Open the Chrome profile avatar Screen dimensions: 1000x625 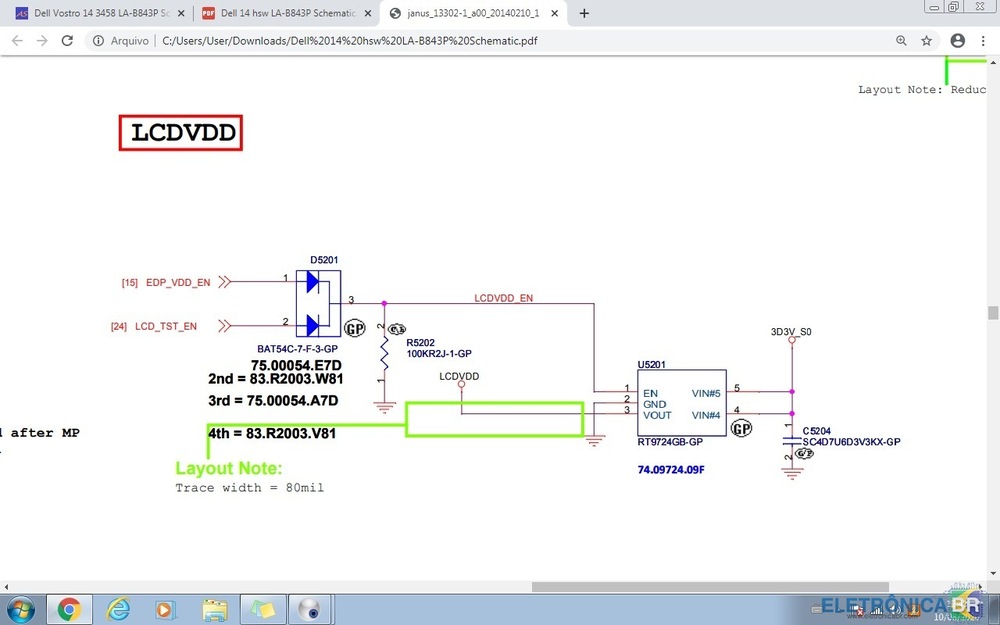pyautogui.click(x=958, y=41)
